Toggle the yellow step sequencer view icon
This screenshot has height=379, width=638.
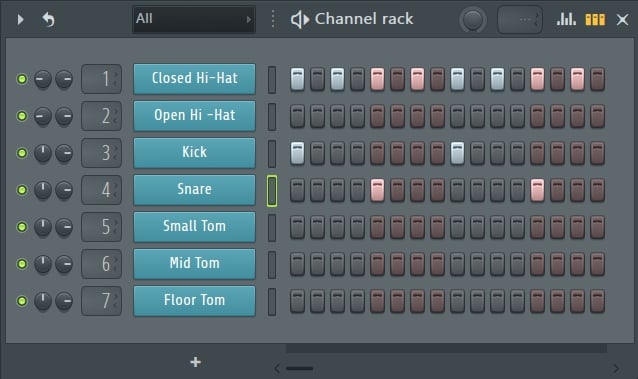pos(595,20)
